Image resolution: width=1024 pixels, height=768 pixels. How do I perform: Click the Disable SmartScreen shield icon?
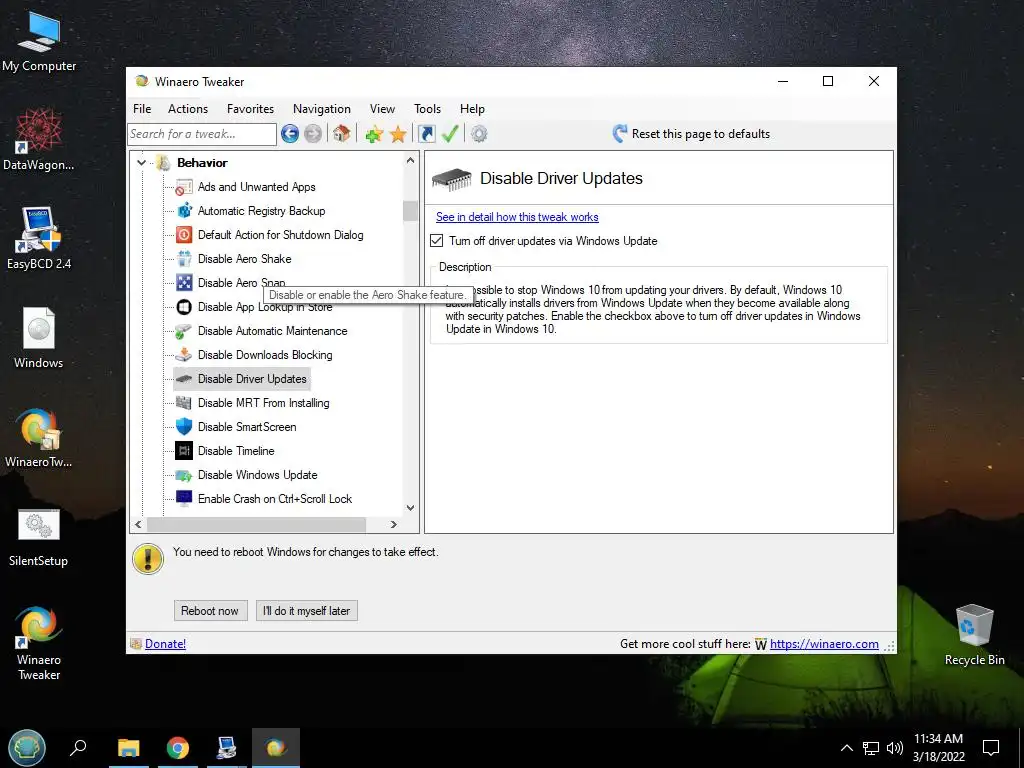coord(184,426)
